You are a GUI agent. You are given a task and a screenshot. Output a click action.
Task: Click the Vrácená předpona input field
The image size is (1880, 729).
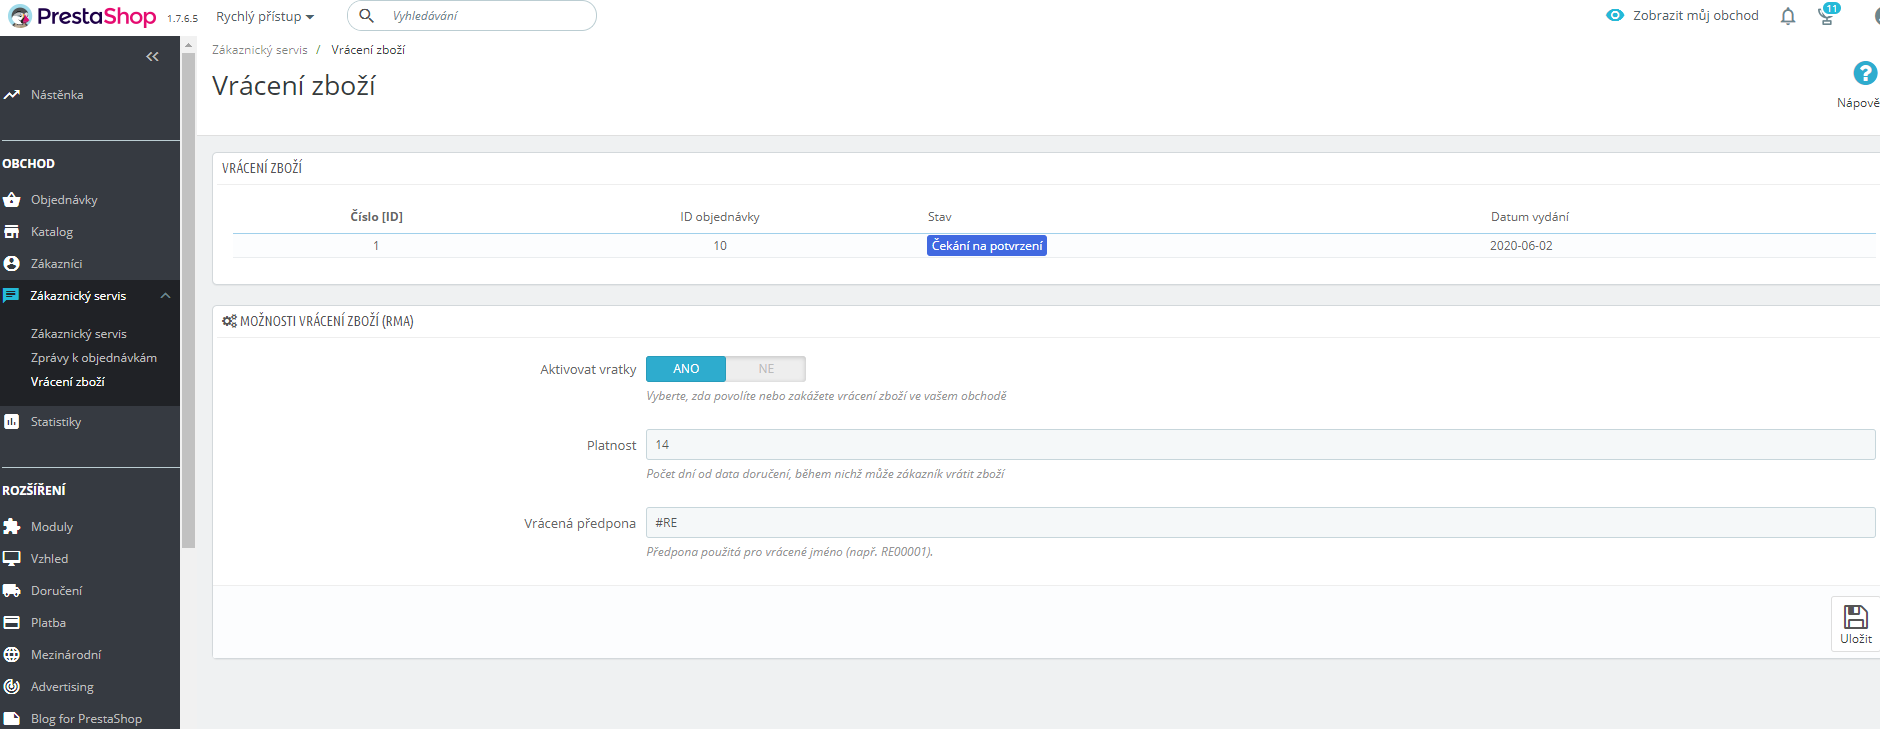1260,523
